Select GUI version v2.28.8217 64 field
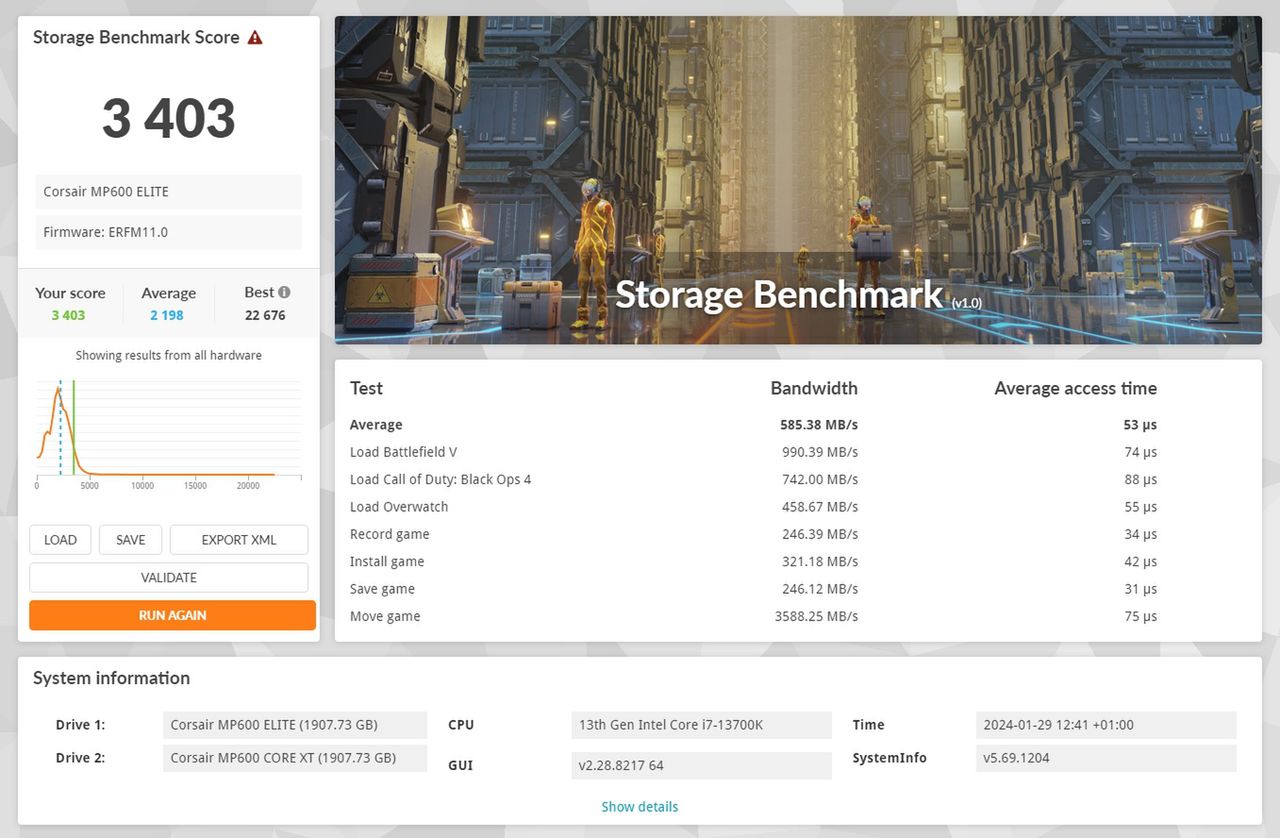This screenshot has width=1280, height=838. pyautogui.click(x=701, y=766)
